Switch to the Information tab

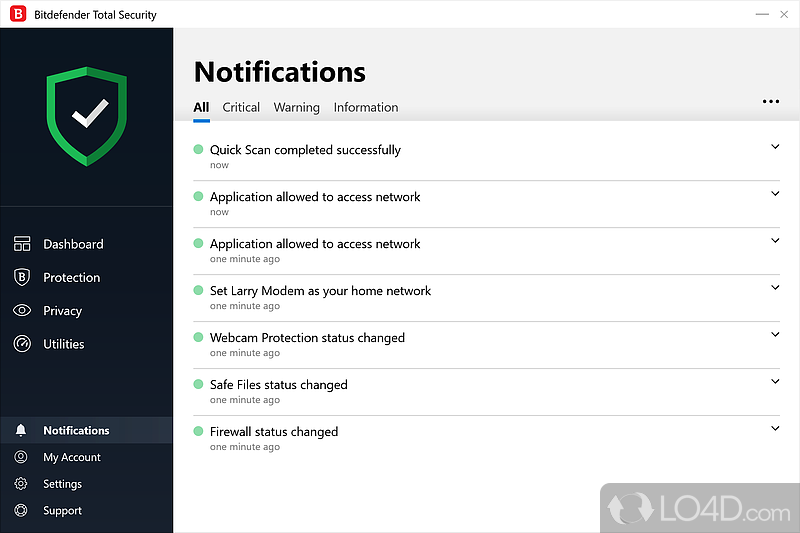click(366, 108)
